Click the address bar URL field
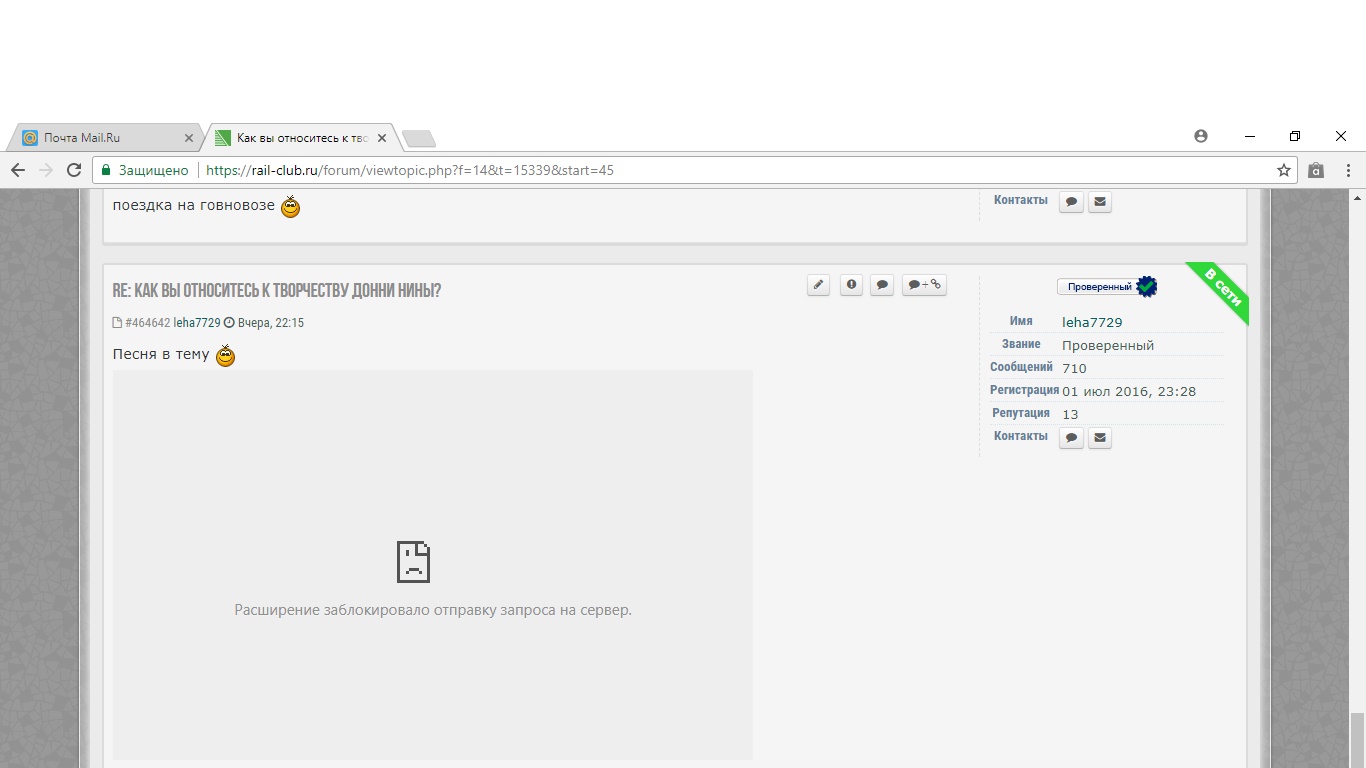Image resolution: width=1366 pixels, height=768 pixels. click(x=700, y=170)
